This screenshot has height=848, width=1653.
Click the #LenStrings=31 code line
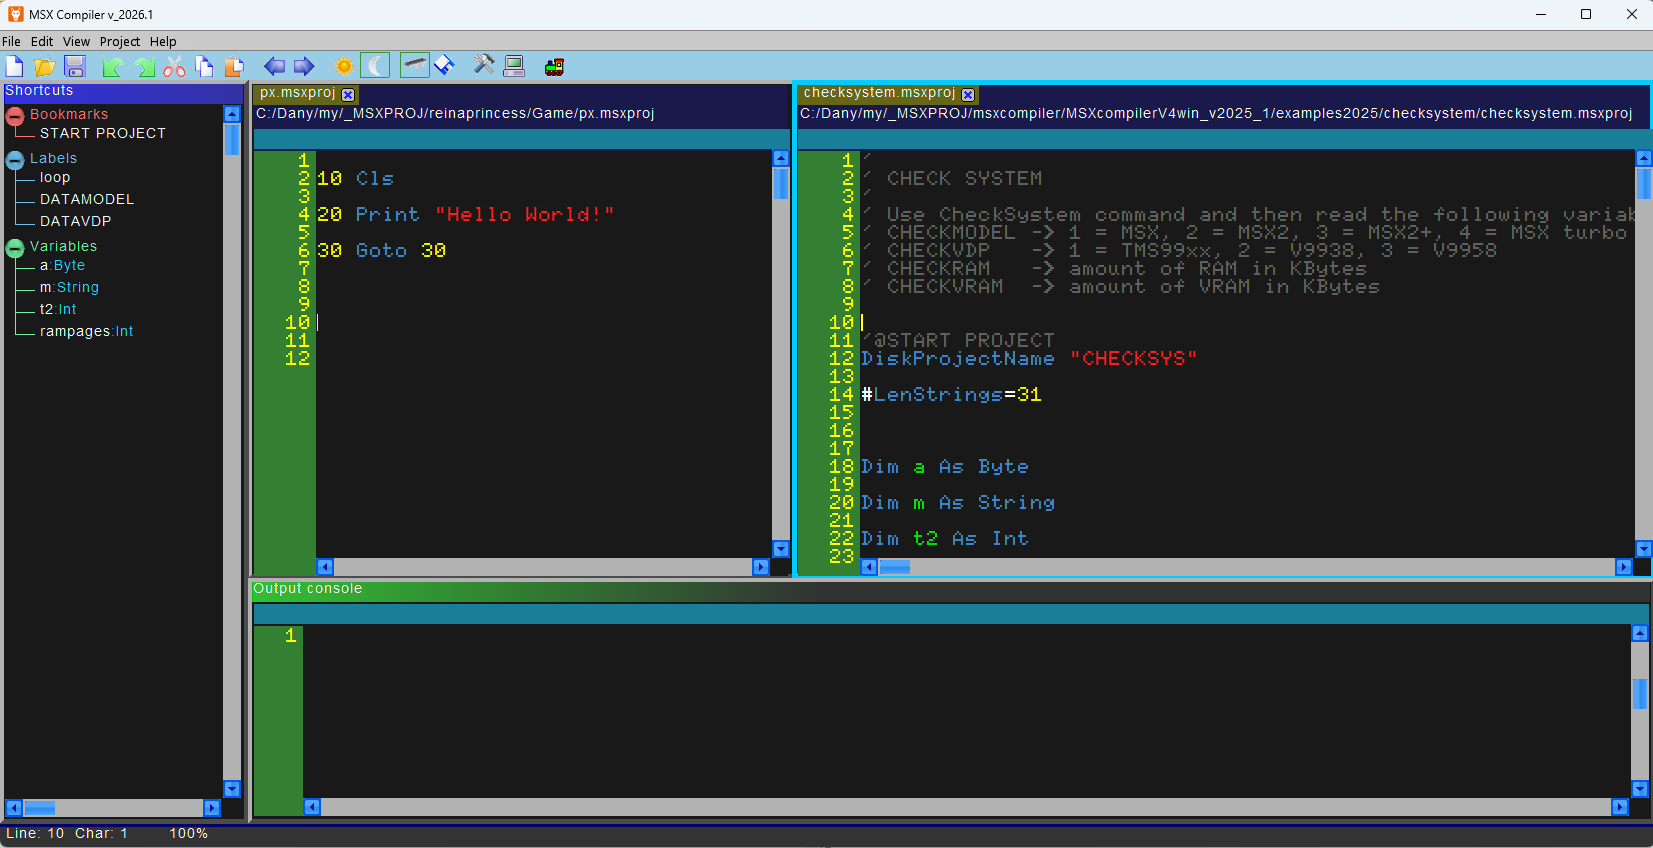coord(952,394)
